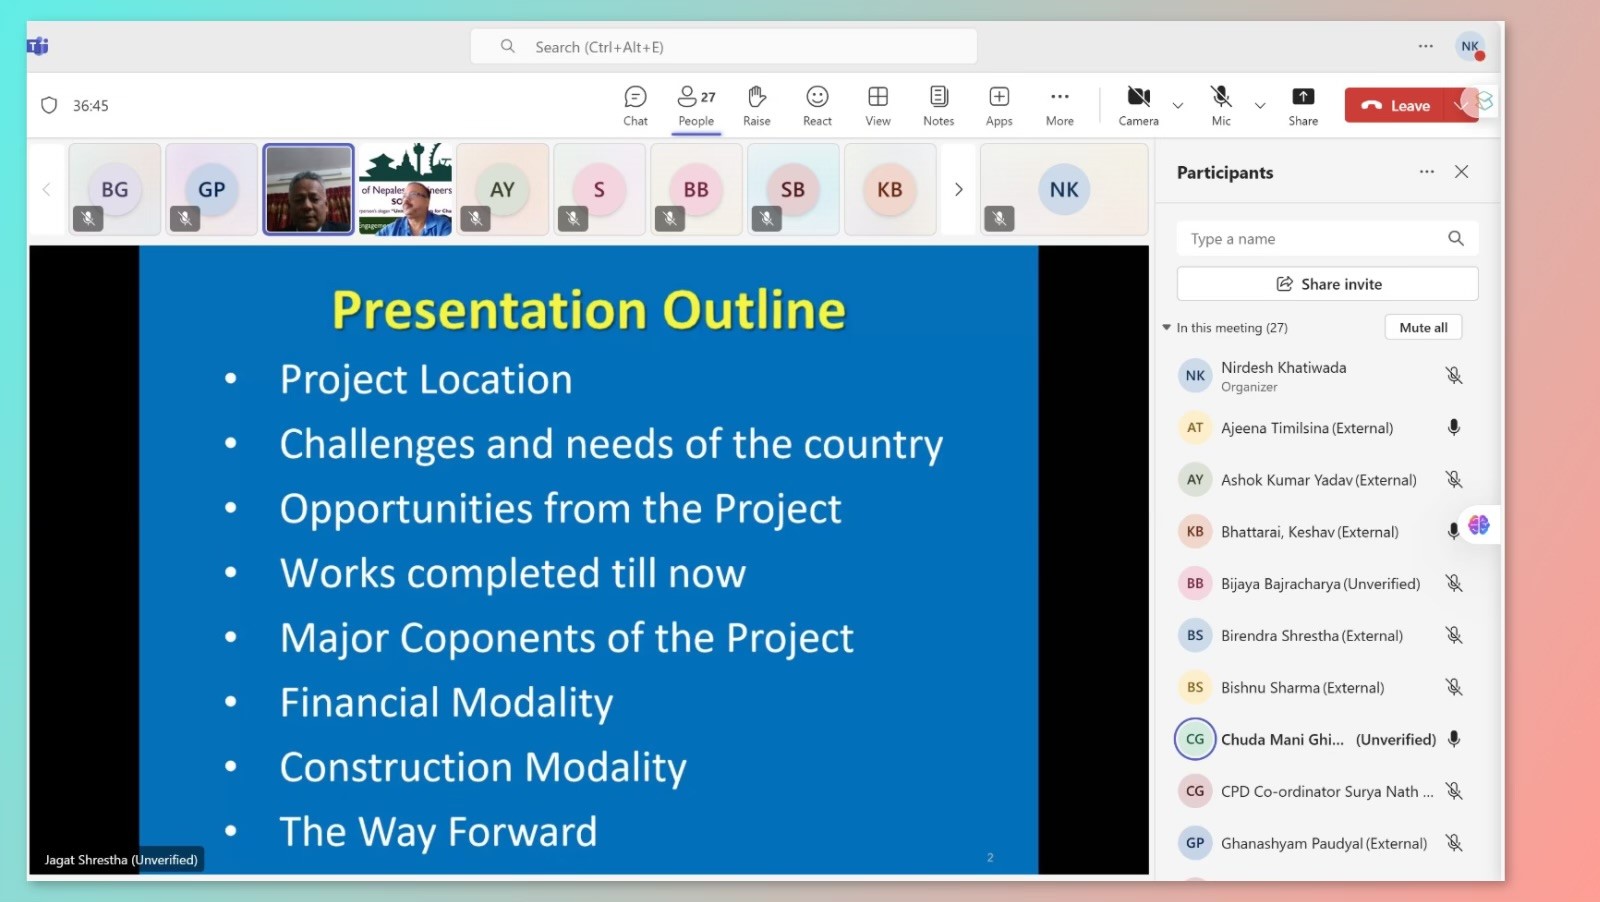Expand Camera options dropdown arrow
The width and height of the screenshot is (1600, 902).
pyautogui.click(x=1178, y=105)
